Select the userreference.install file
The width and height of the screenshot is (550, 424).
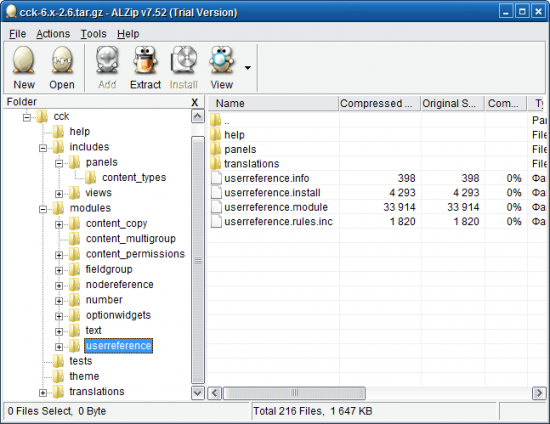[273, 193]
